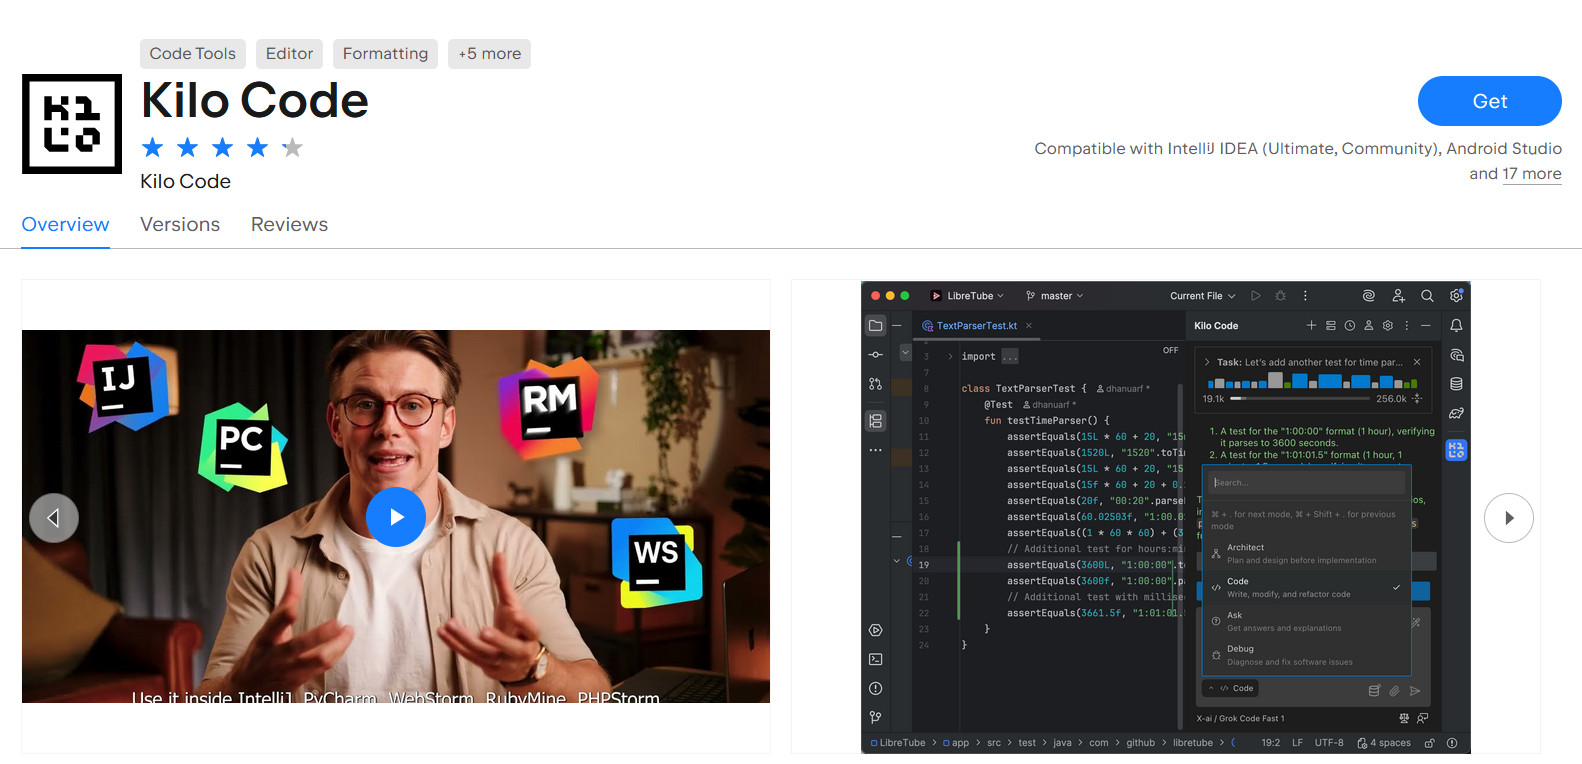
Task: Play the Kilo Code intro video
Action: pos(396,517)
